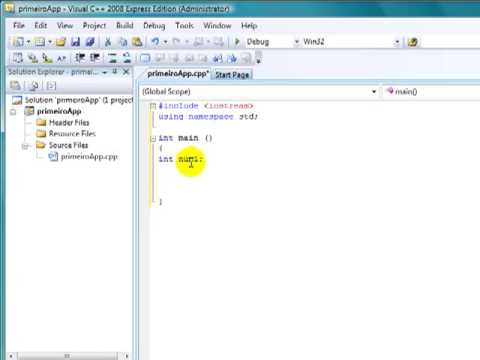Image resolution: width=480 pixels, height=360 pixels.
Task: Click the Redo arrow icon
Action: coord(176,42)
